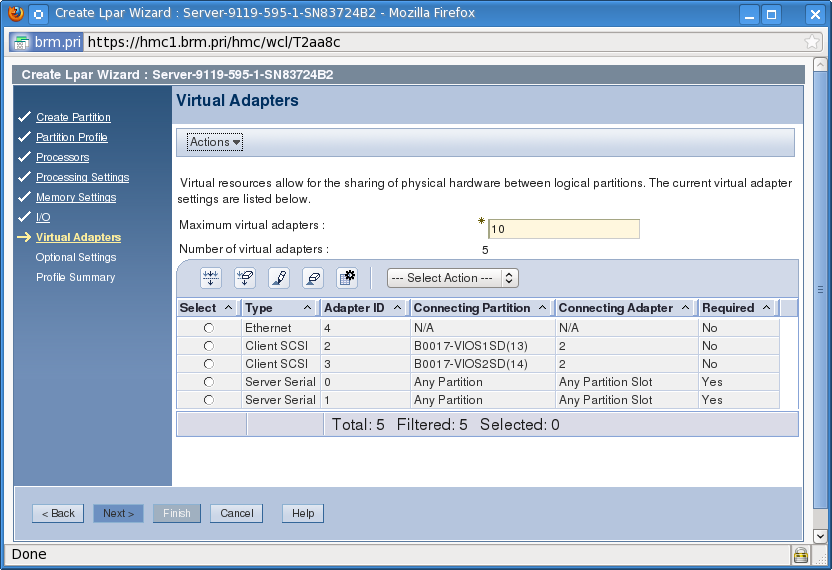The width and height of the screenshot is (832, 570).
Task: Open the Partition Profile link
Action: click(x=71, y=137)
